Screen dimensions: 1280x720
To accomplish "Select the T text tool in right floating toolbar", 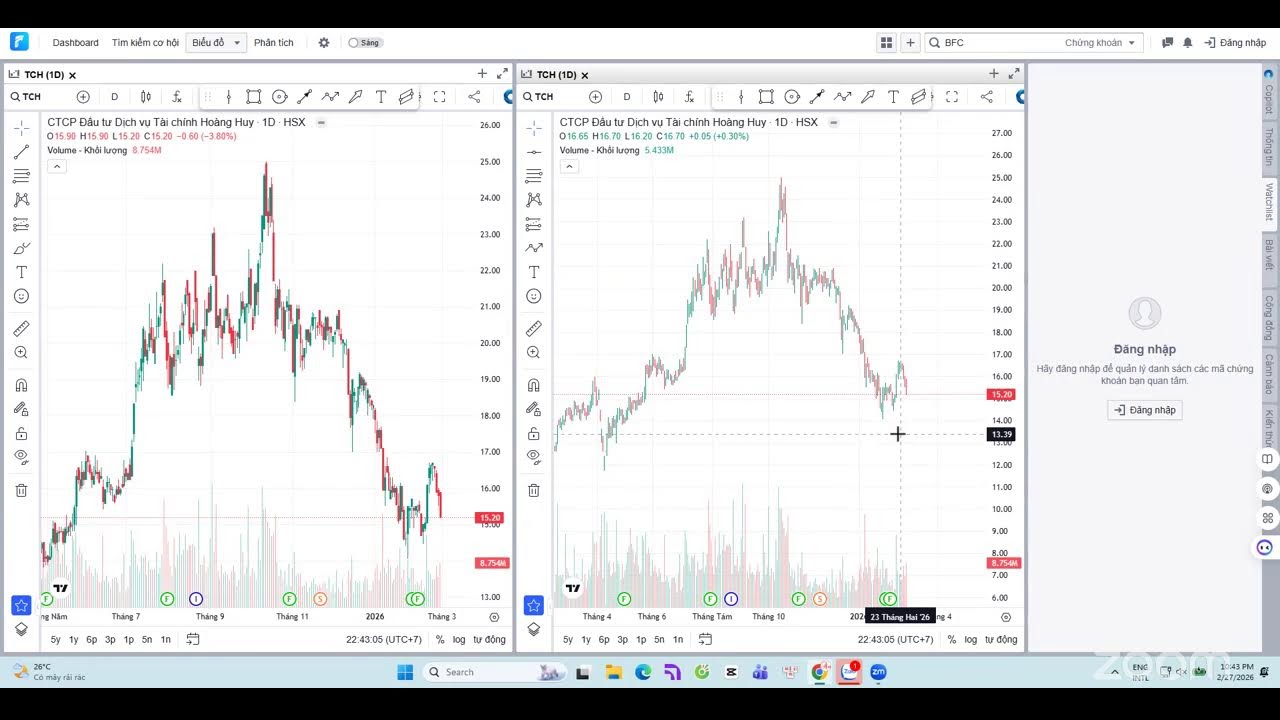I will pos(893,97).
